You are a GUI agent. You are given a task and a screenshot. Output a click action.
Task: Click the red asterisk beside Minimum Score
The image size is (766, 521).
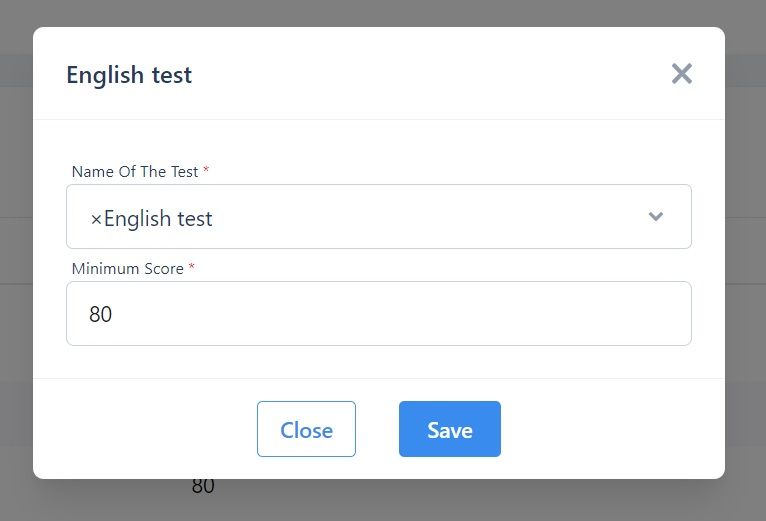(x=192, y=268)
